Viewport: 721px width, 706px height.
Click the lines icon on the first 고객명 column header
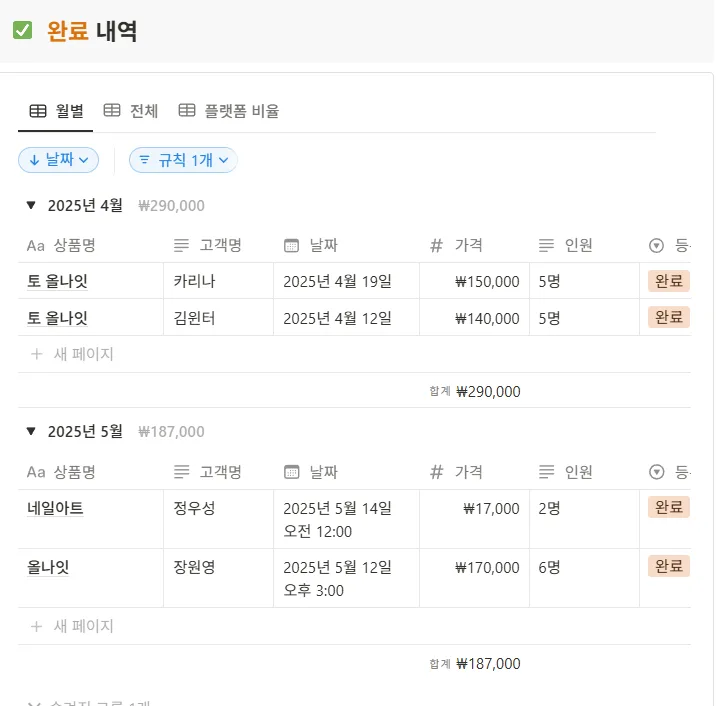[181, 245]
